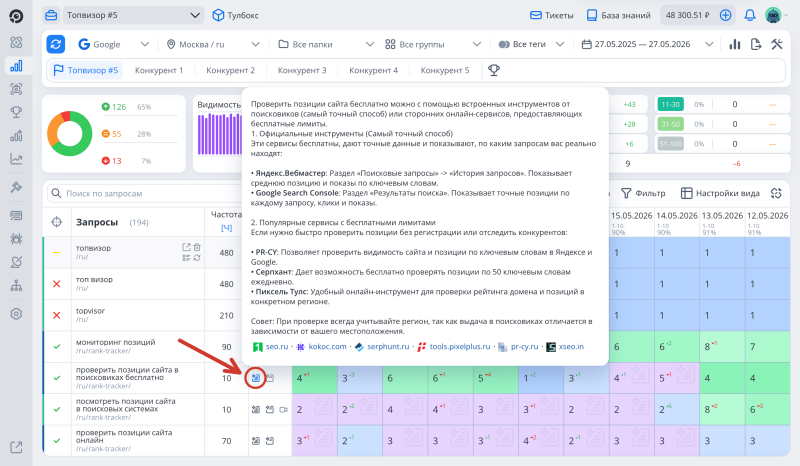Click the notifications bell icon
Image resolution: width=800 pixels, height=466 pixels.
[749, 15]
